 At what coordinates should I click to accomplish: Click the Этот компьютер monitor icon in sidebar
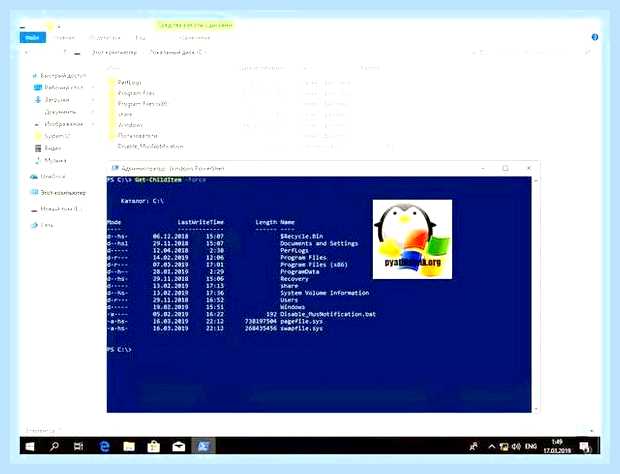point(34,193)
